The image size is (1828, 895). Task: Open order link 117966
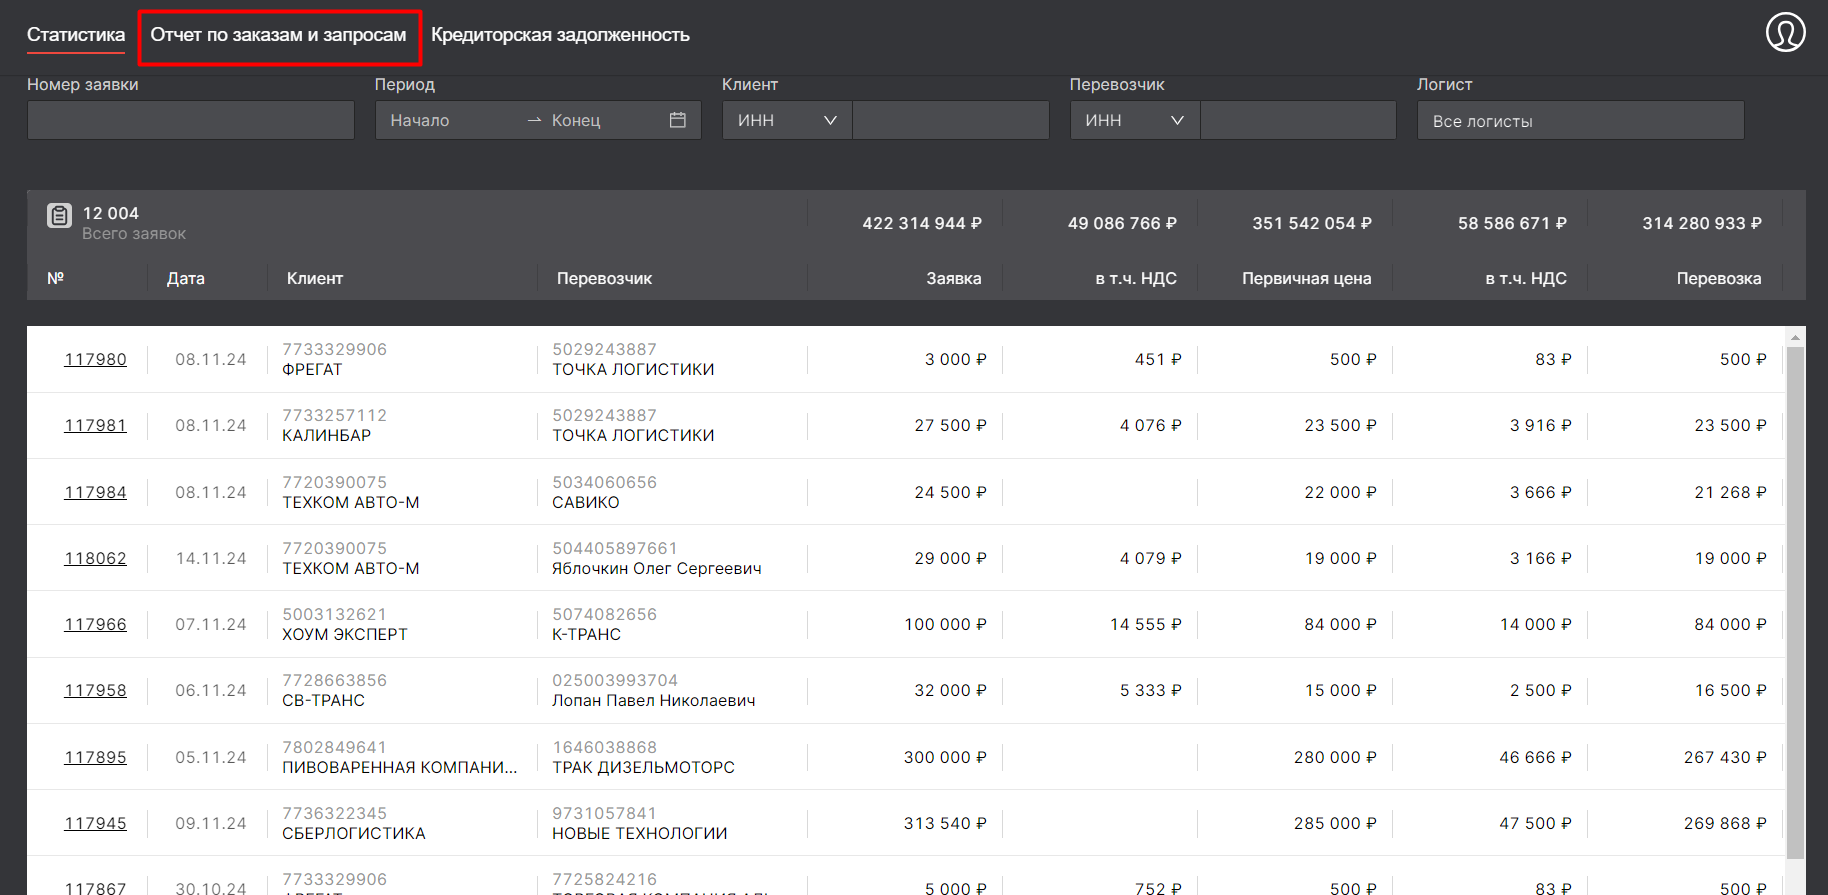point(96,624)
